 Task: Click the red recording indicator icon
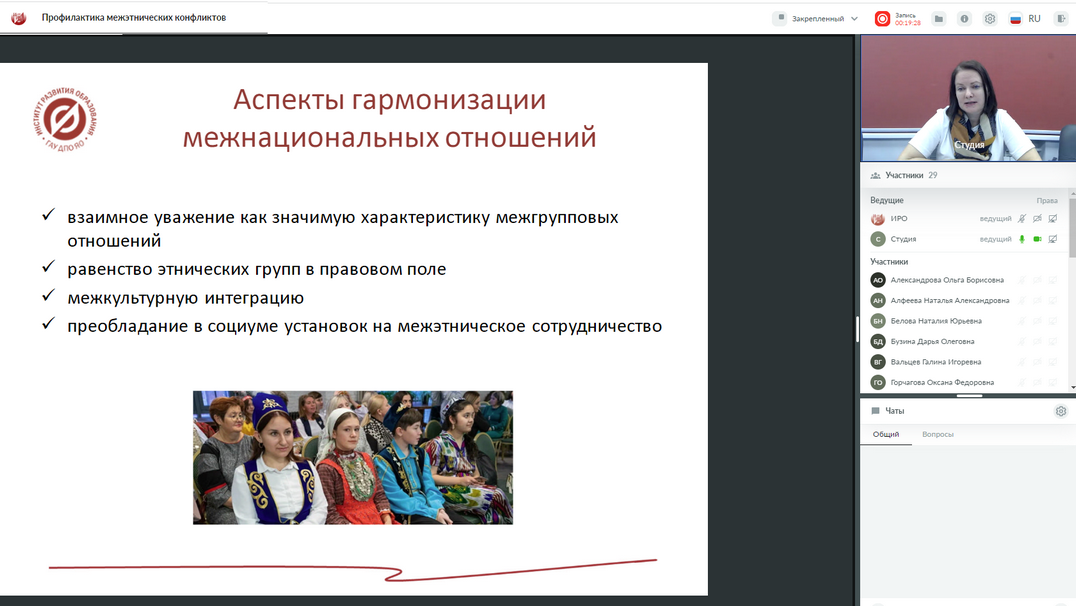coord(882,18)
